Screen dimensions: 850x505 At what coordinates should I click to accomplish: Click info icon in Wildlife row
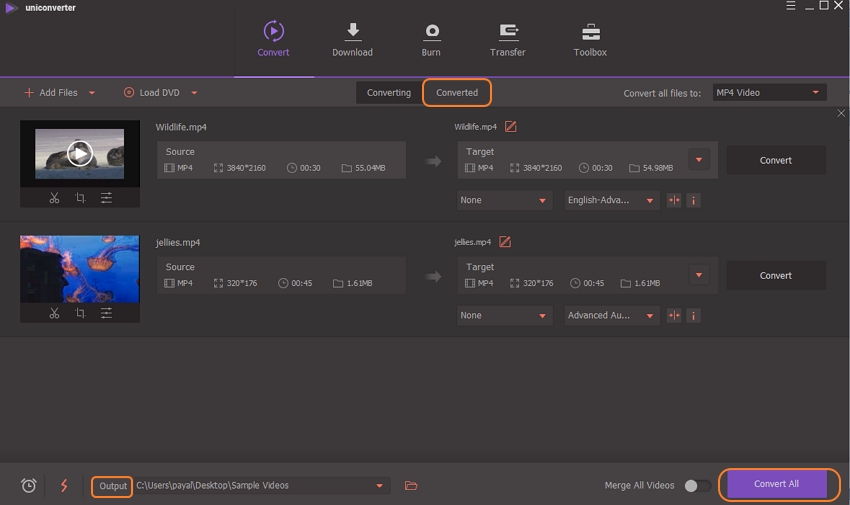pos(693,200)
